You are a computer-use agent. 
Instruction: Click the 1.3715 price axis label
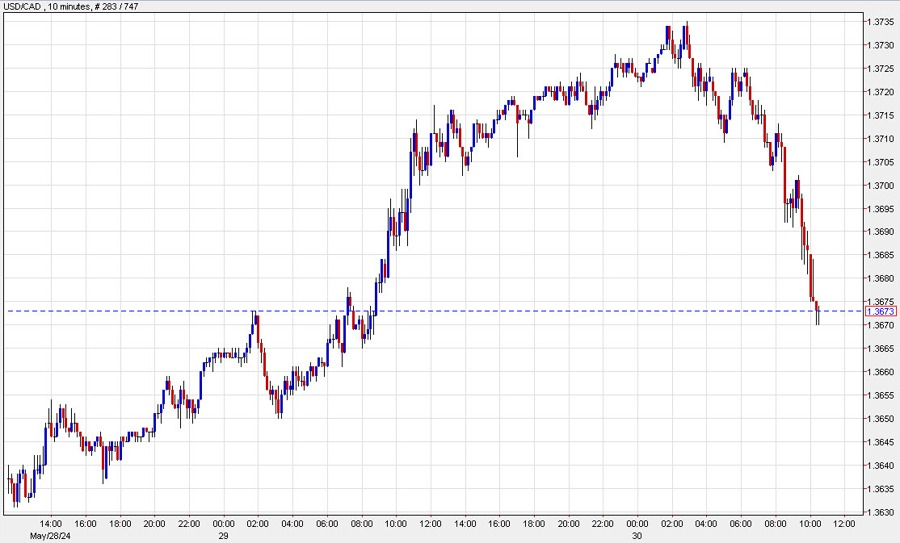(880, 115)
